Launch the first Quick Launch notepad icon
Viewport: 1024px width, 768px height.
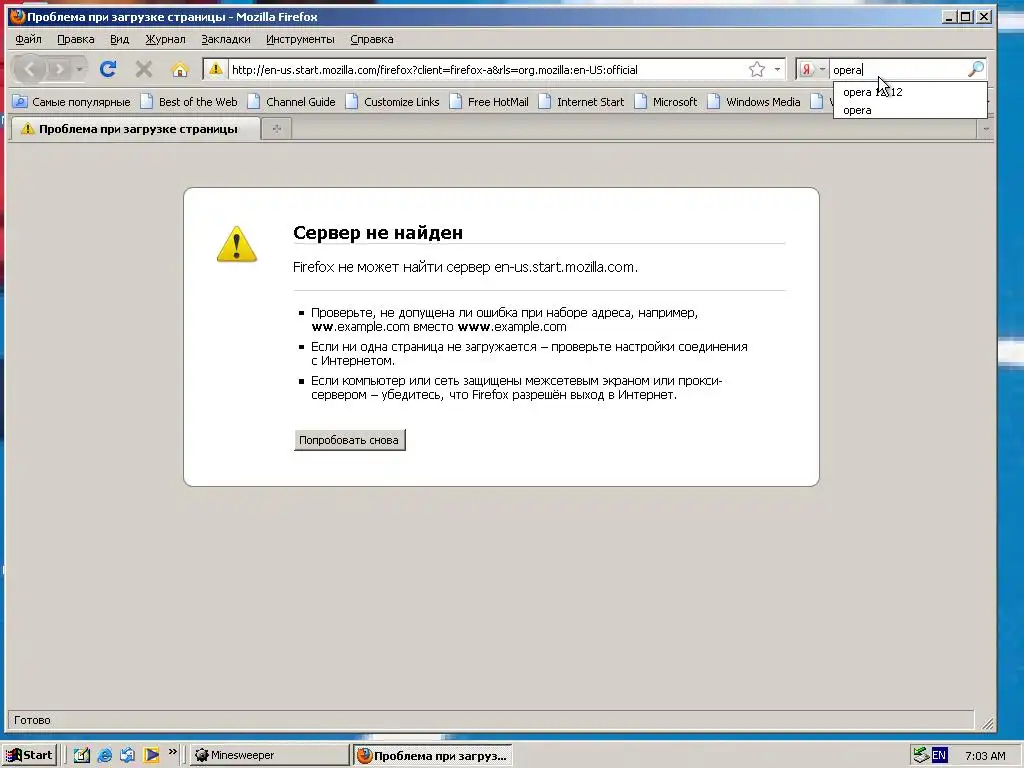click(x=82, y=755)
